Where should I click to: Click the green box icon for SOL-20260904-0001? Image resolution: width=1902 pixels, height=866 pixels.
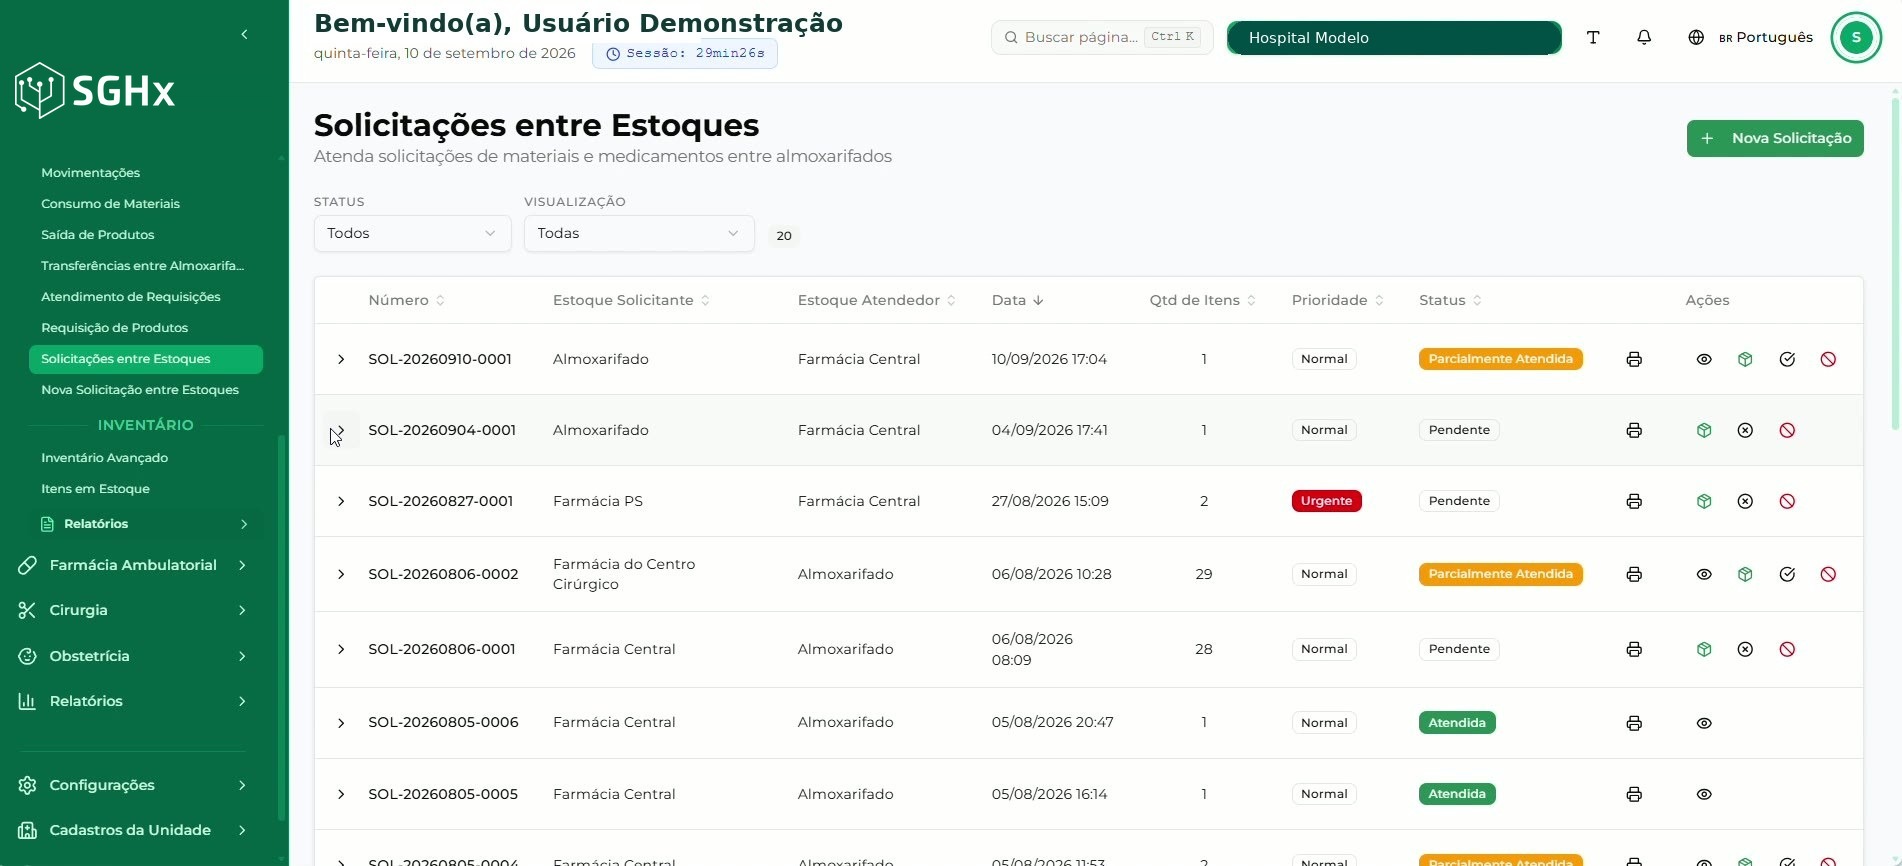point(1704,430)
